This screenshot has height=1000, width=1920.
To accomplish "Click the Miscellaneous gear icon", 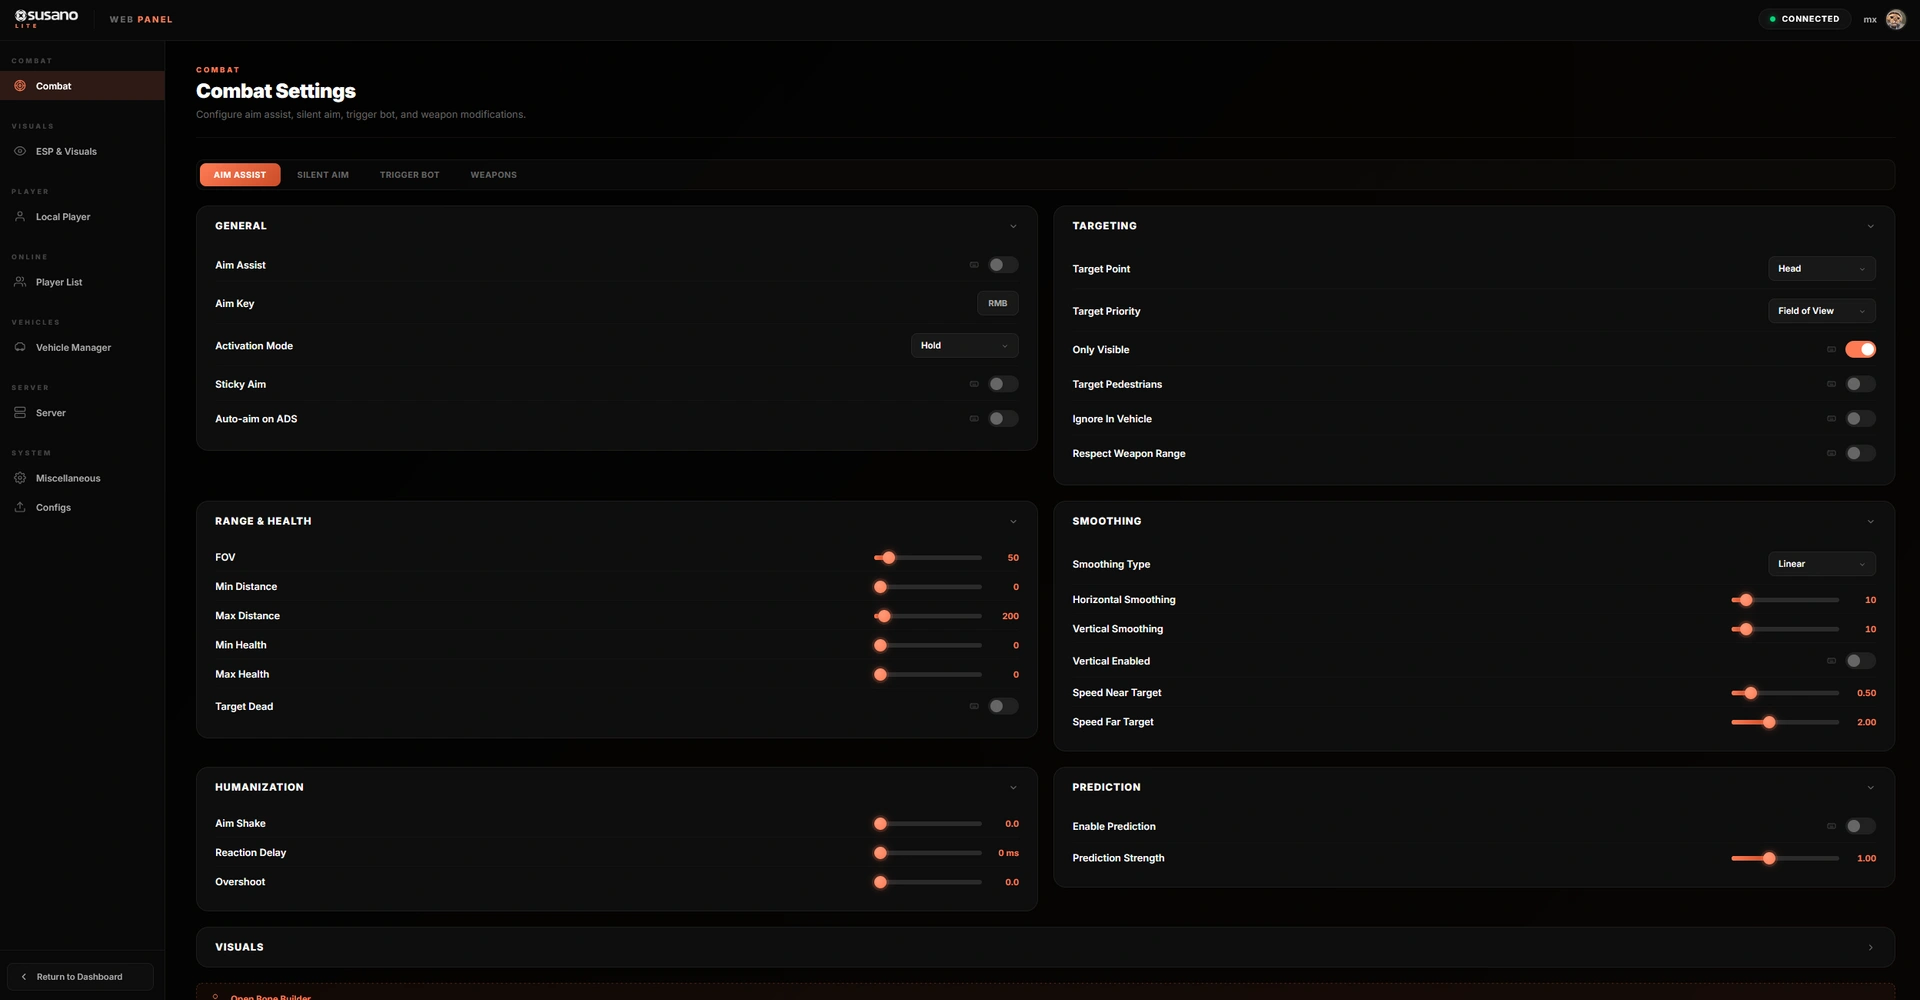I will point(20,478).
